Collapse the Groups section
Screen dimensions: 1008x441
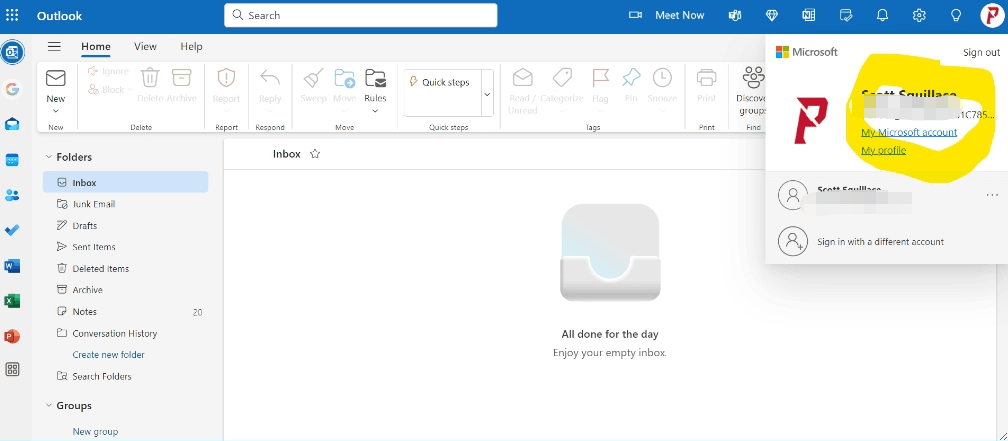[x=48, y=406]
